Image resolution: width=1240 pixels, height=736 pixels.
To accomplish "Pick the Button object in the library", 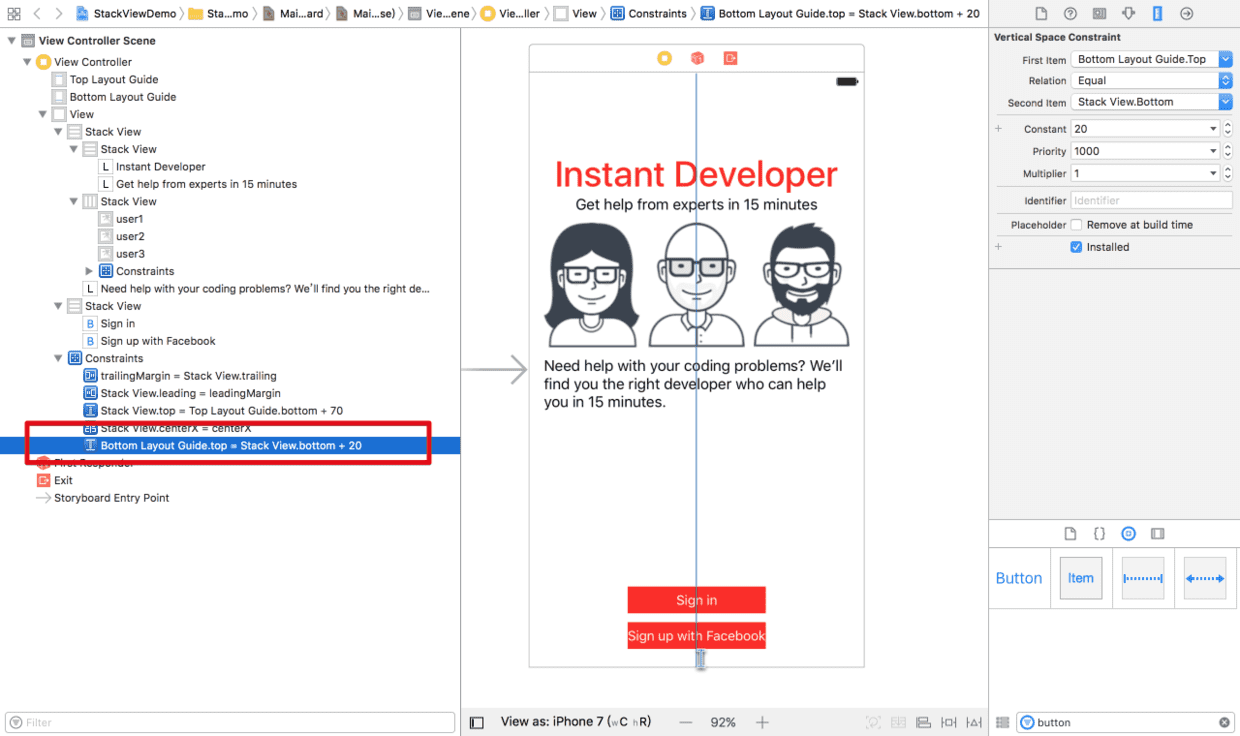I will point(1019,578).
